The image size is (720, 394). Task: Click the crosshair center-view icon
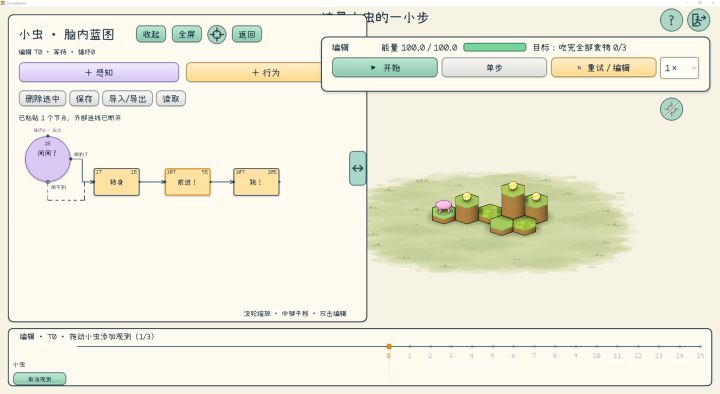click(217, 34)
